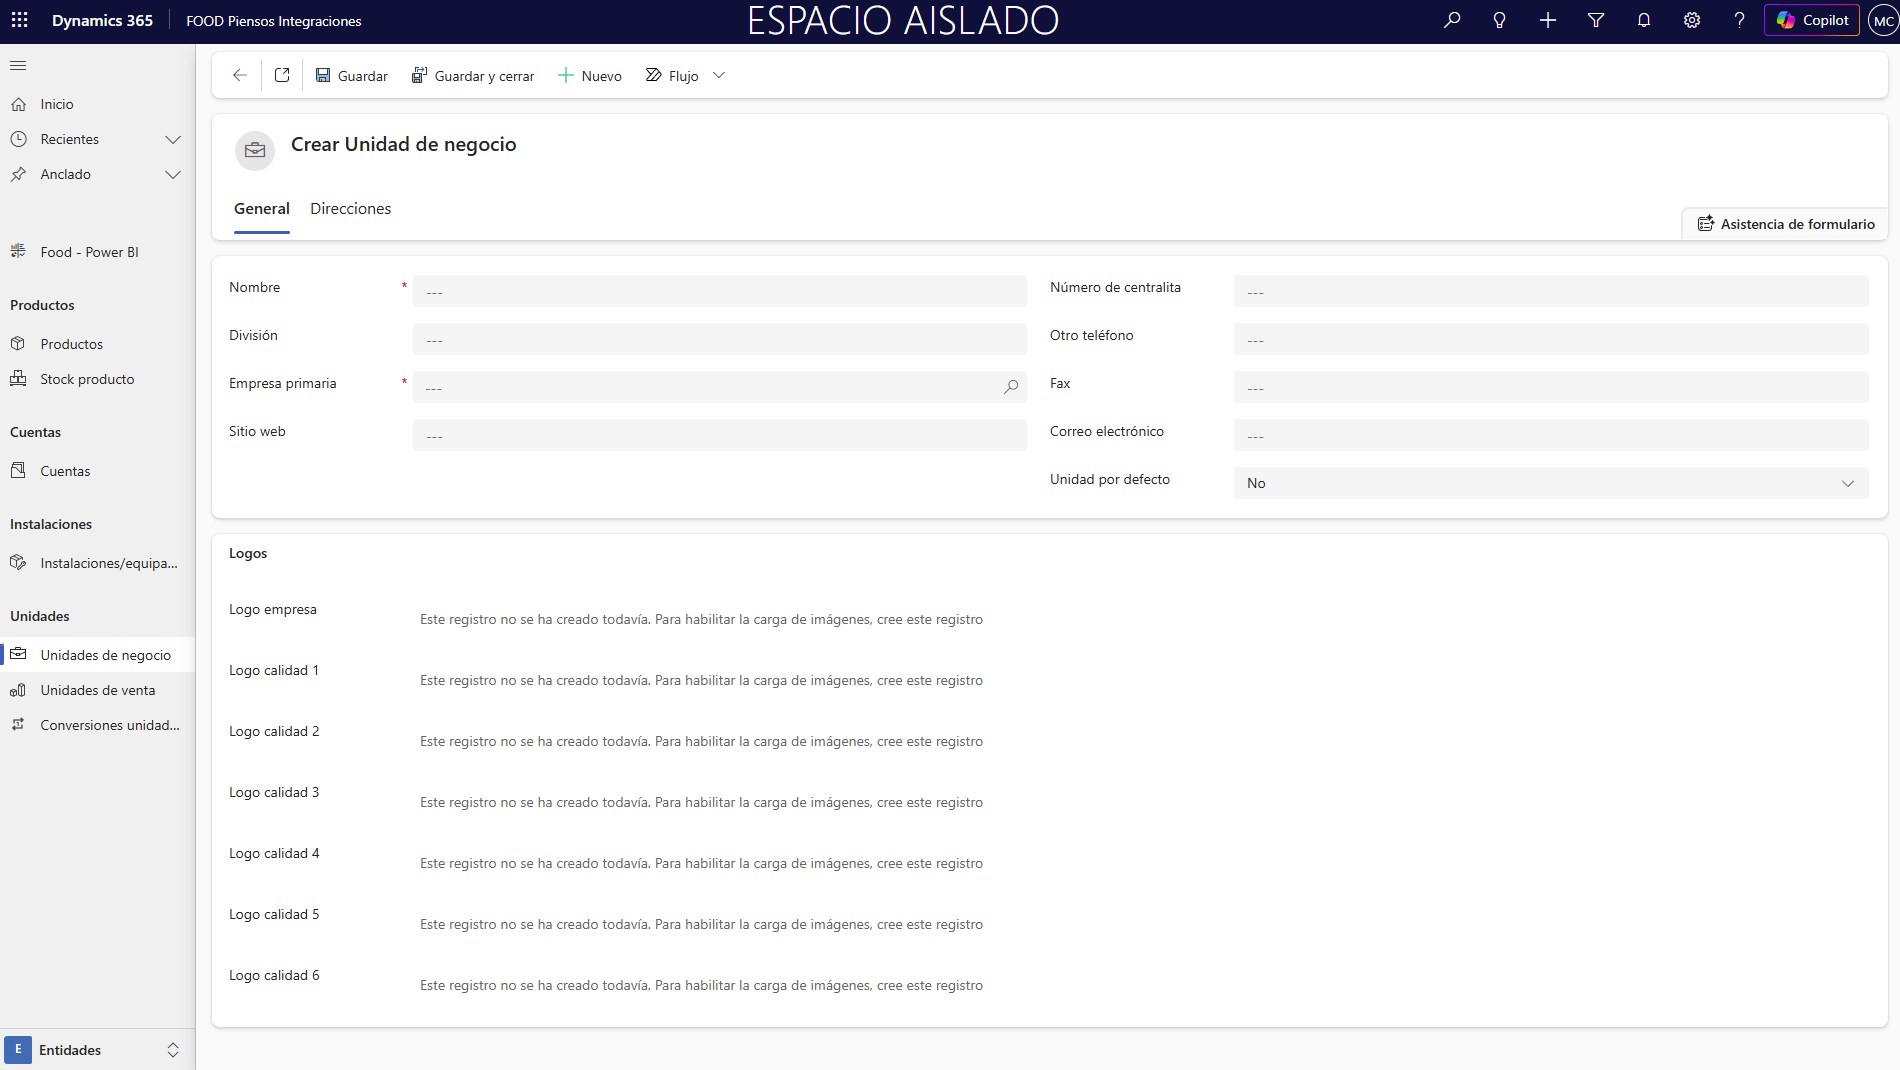The width and height of the screenshot is (1900, 1070).
Task: Expand the Recientes section
Action: point(173,139)
